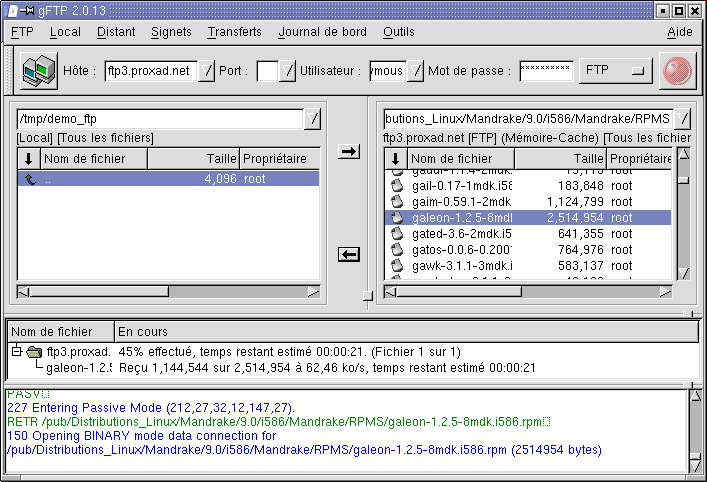Open the remote path dropdown arrow
Screen dimensions: 707x482
682,119
